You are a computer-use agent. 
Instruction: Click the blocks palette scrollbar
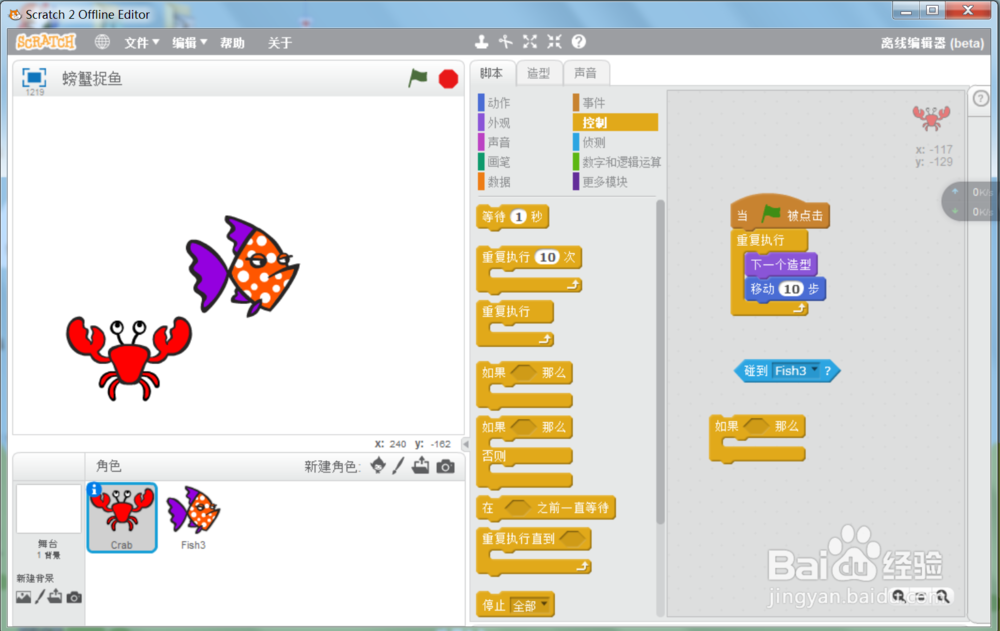pos(660,362)
